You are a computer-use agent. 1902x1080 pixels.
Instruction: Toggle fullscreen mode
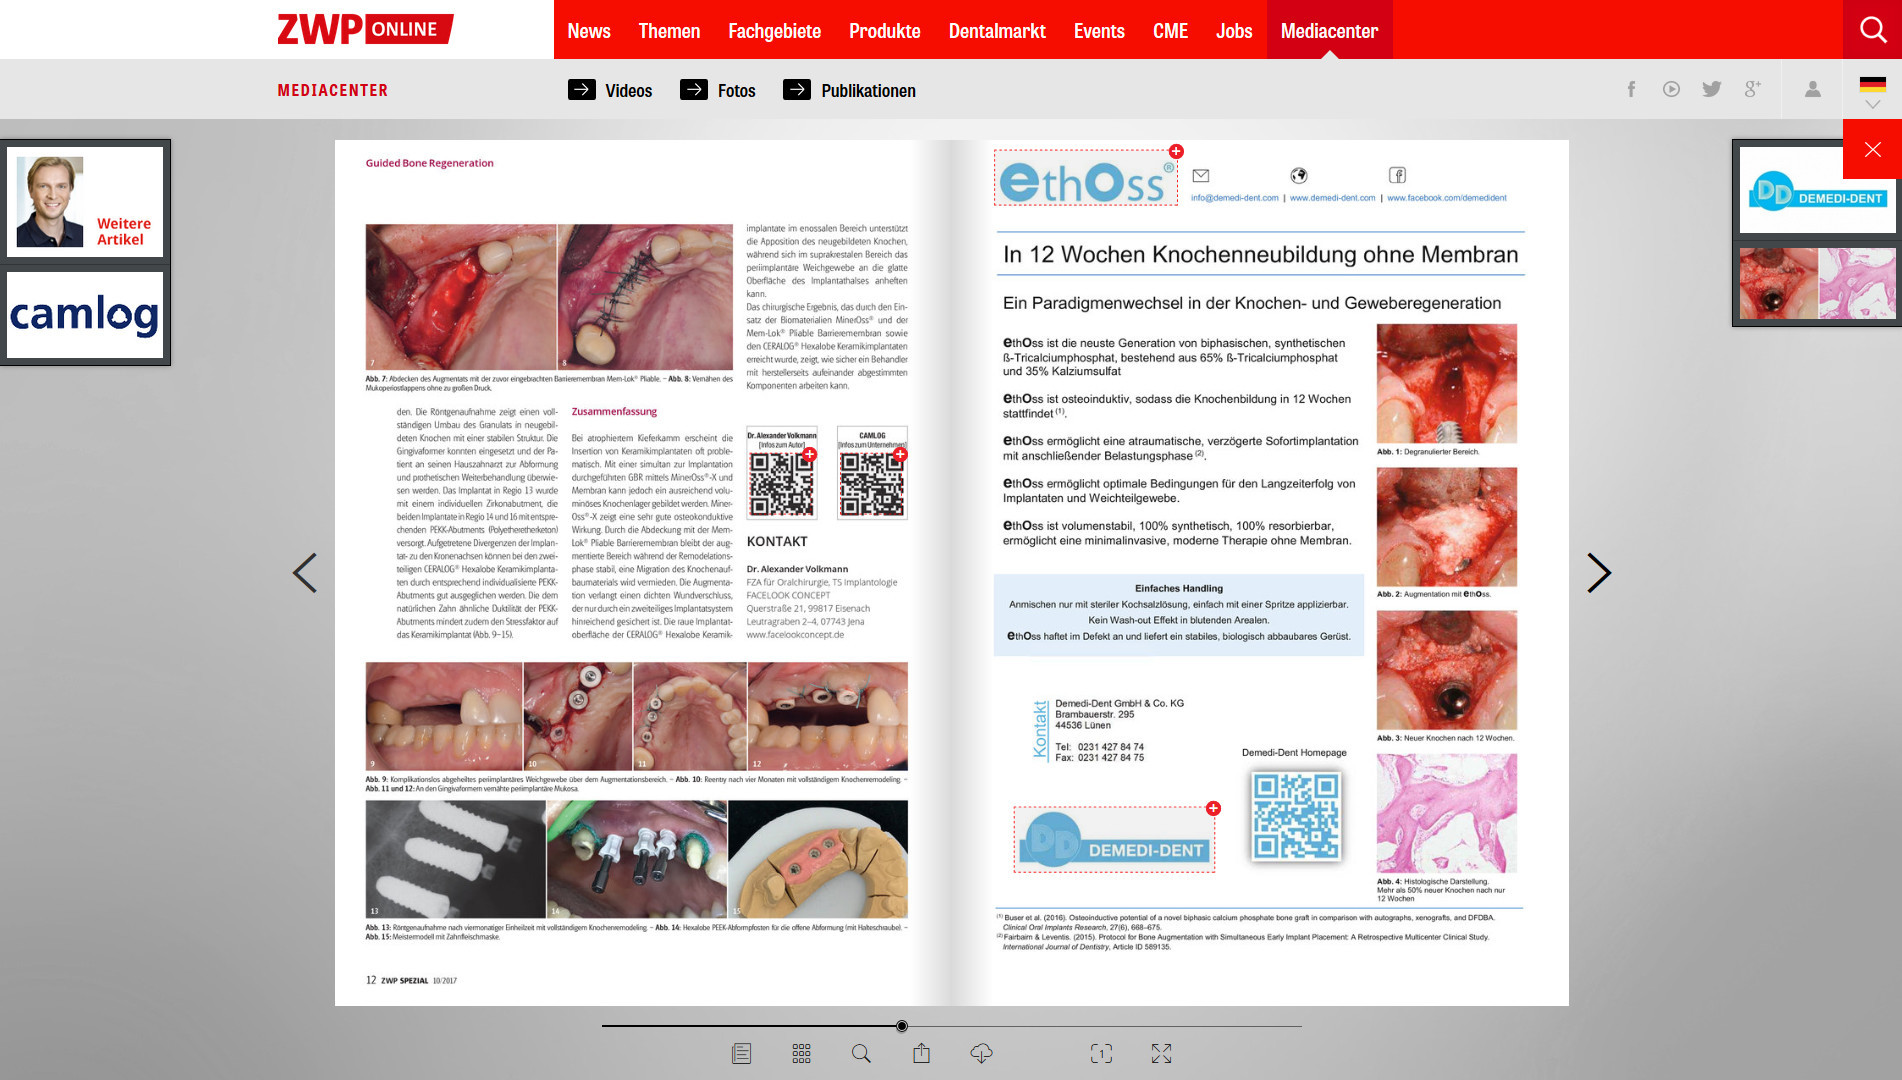tap(1161, 1053)
